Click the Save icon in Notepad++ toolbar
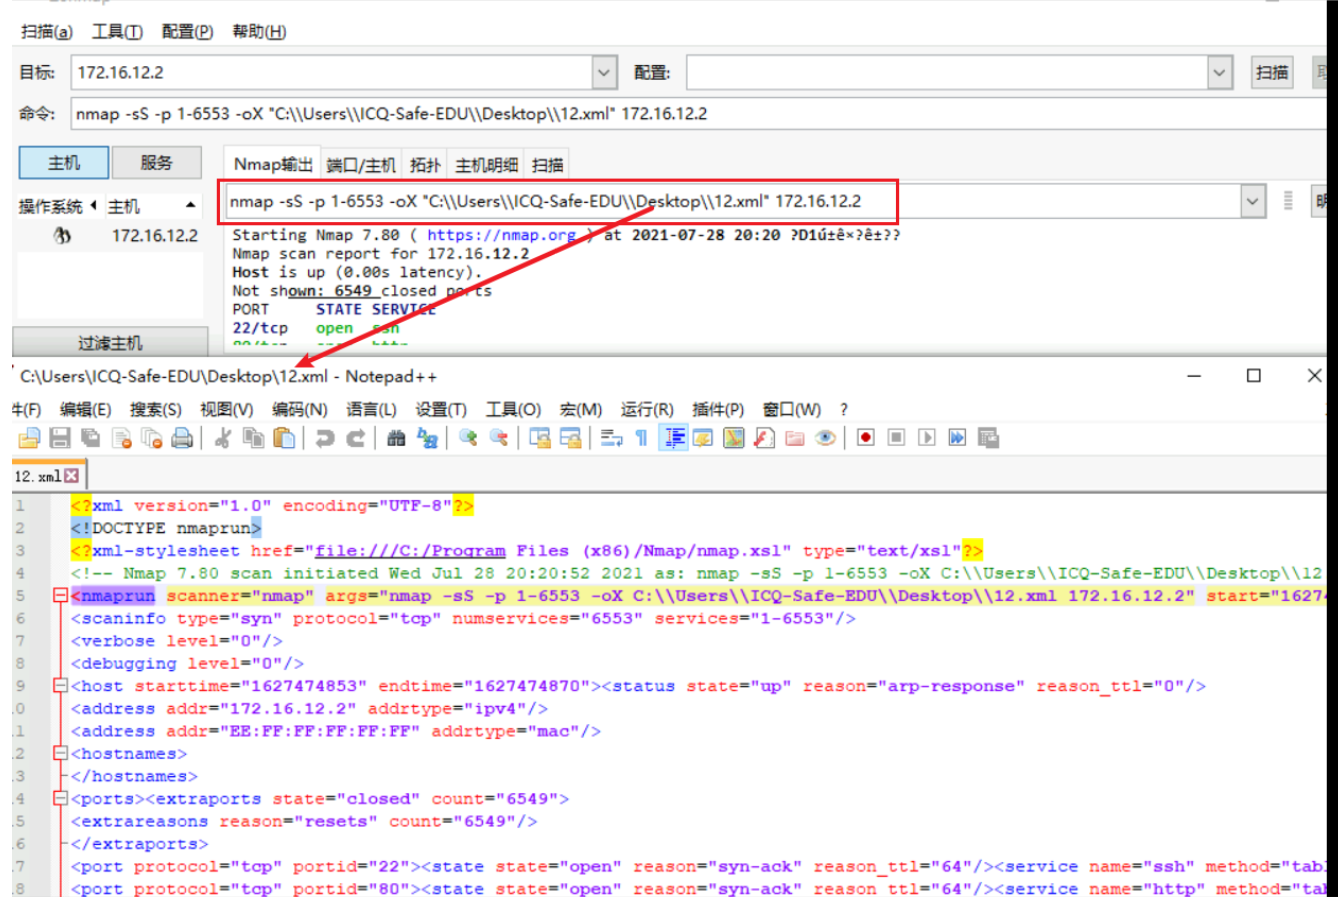 (x=60, y=438)
